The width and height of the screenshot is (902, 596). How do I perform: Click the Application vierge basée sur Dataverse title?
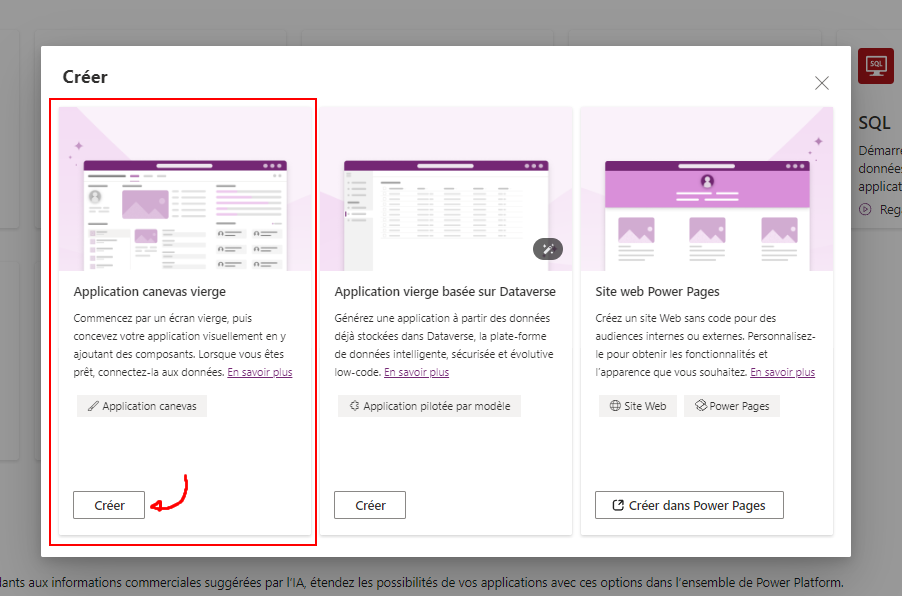point(445,292)
